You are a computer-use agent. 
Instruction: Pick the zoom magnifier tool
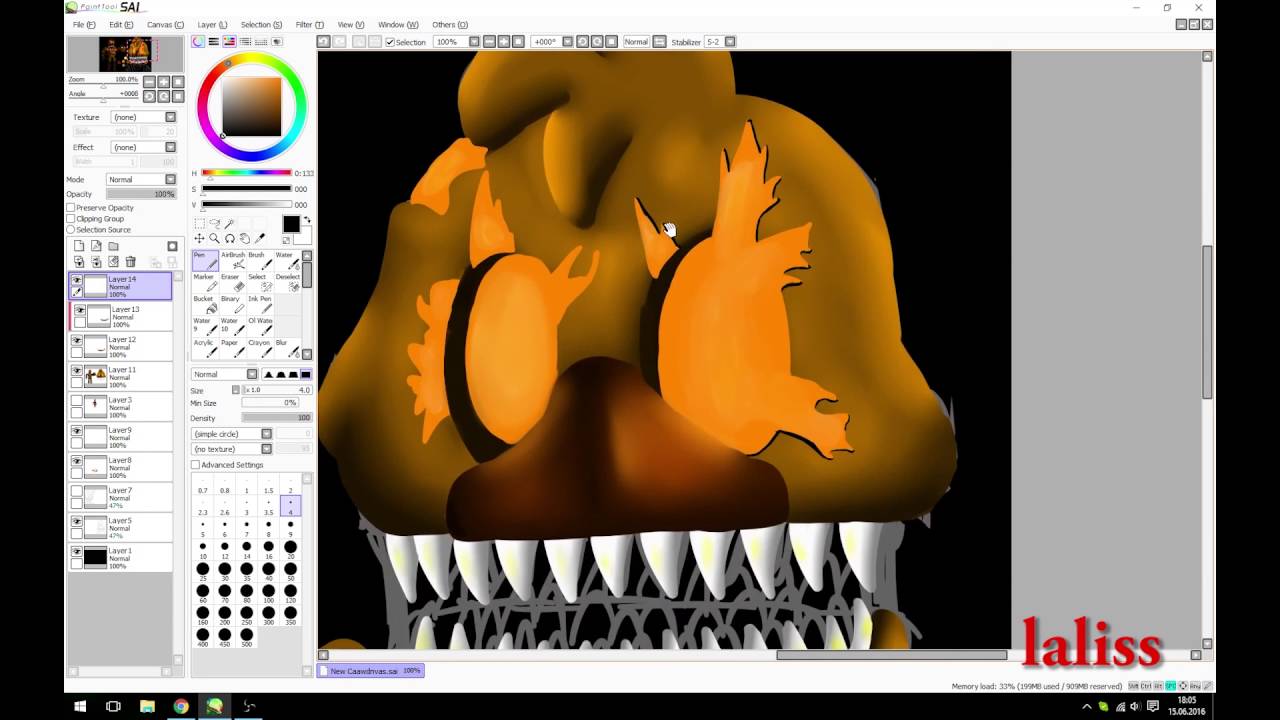pyautogui.click(x=214, y=238)
